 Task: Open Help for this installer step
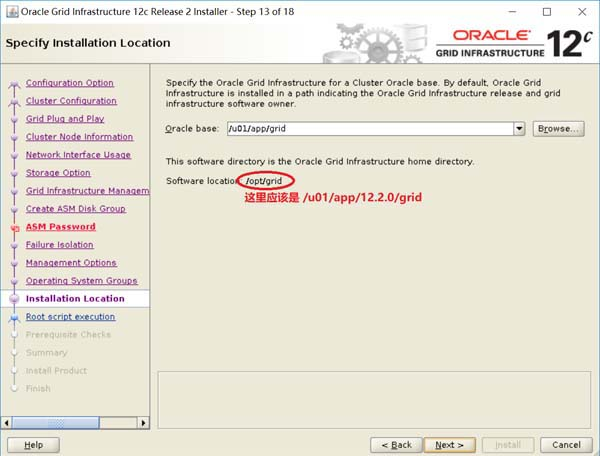click(33, 445)
